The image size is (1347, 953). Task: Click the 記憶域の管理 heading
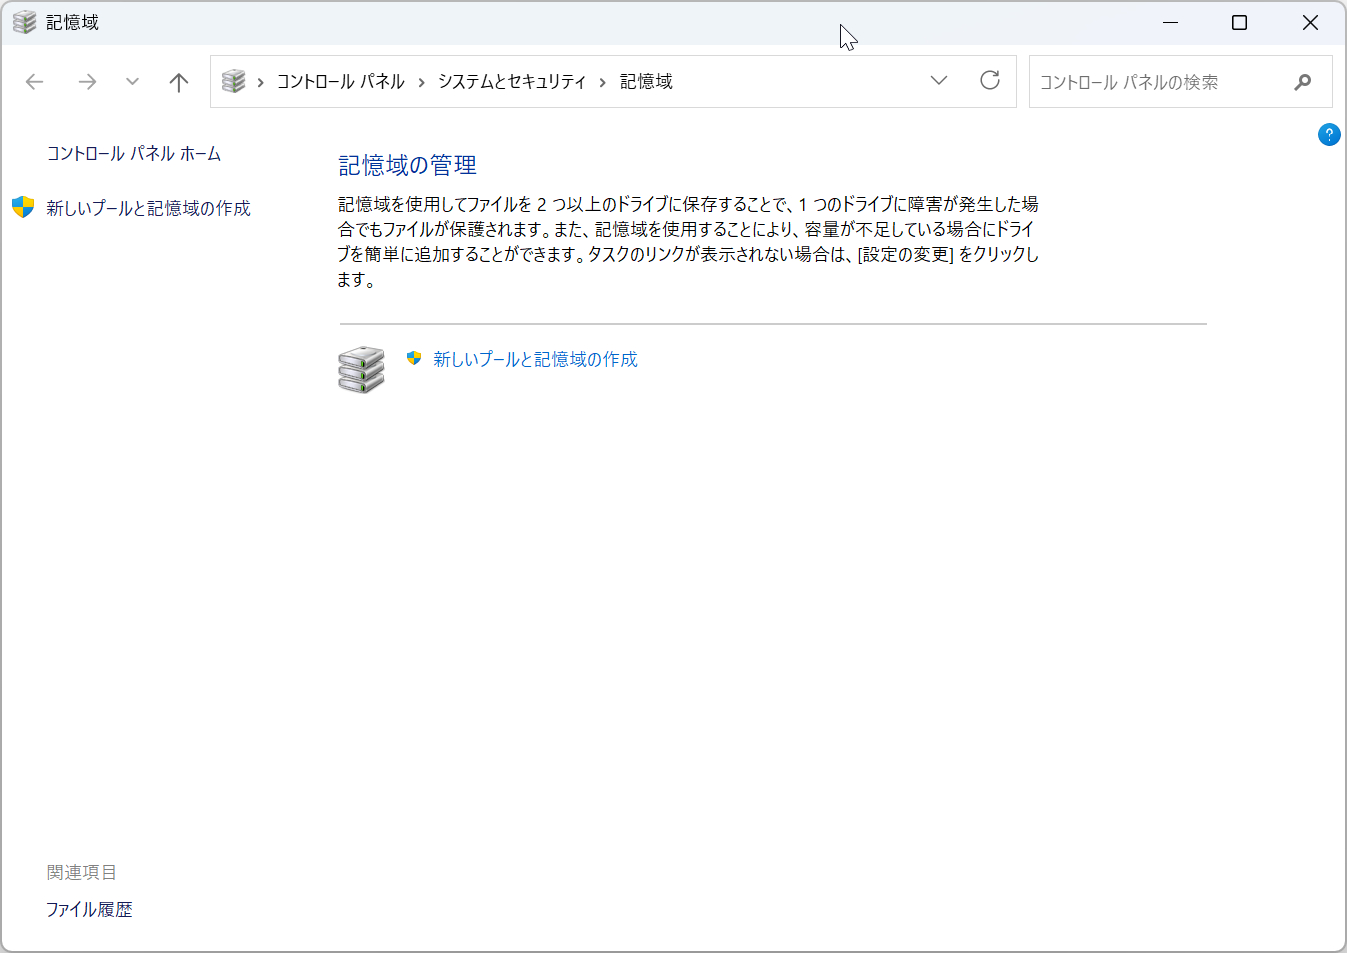(x=407, y=165)
